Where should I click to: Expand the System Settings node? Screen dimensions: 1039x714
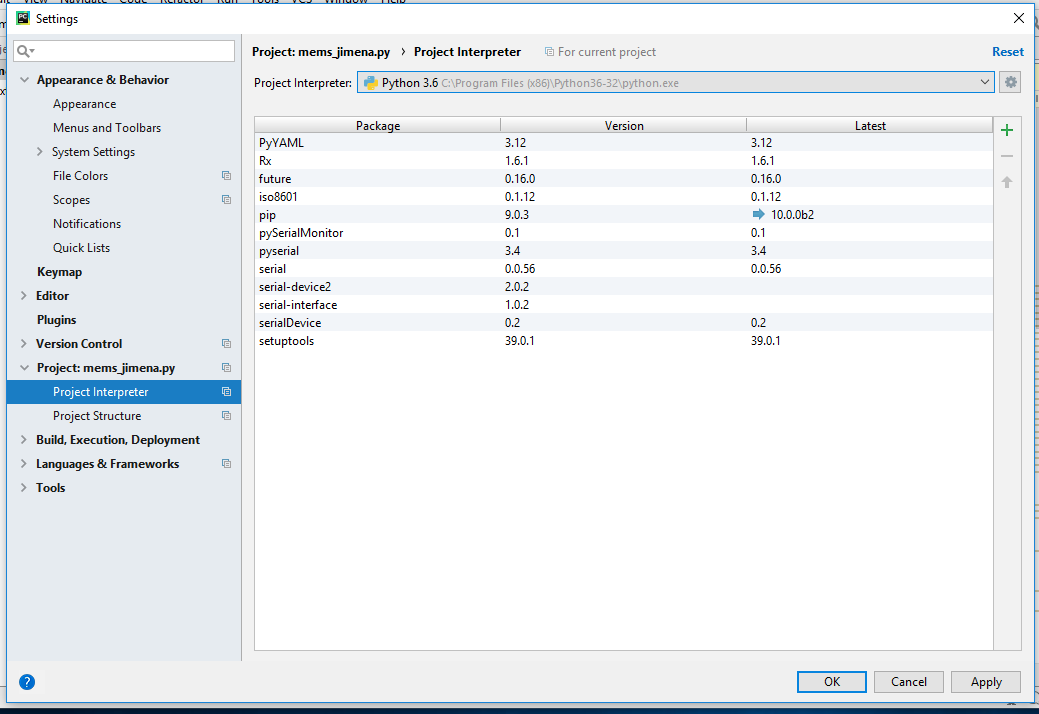click(40, 152)
